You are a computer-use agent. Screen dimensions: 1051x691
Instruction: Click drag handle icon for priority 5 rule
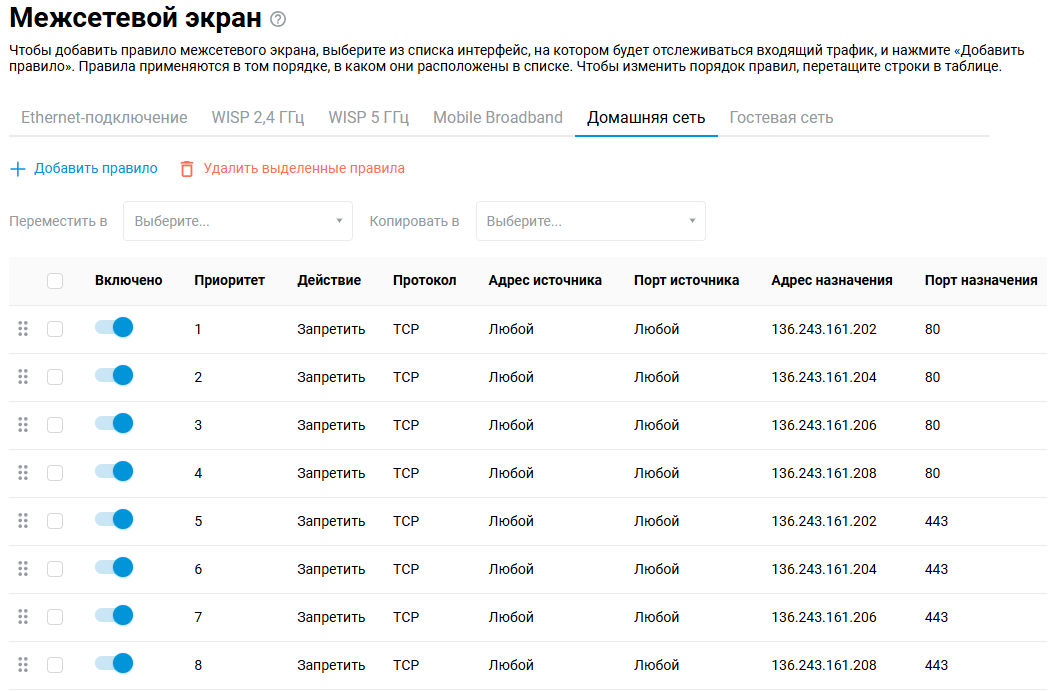click(23, 521)
